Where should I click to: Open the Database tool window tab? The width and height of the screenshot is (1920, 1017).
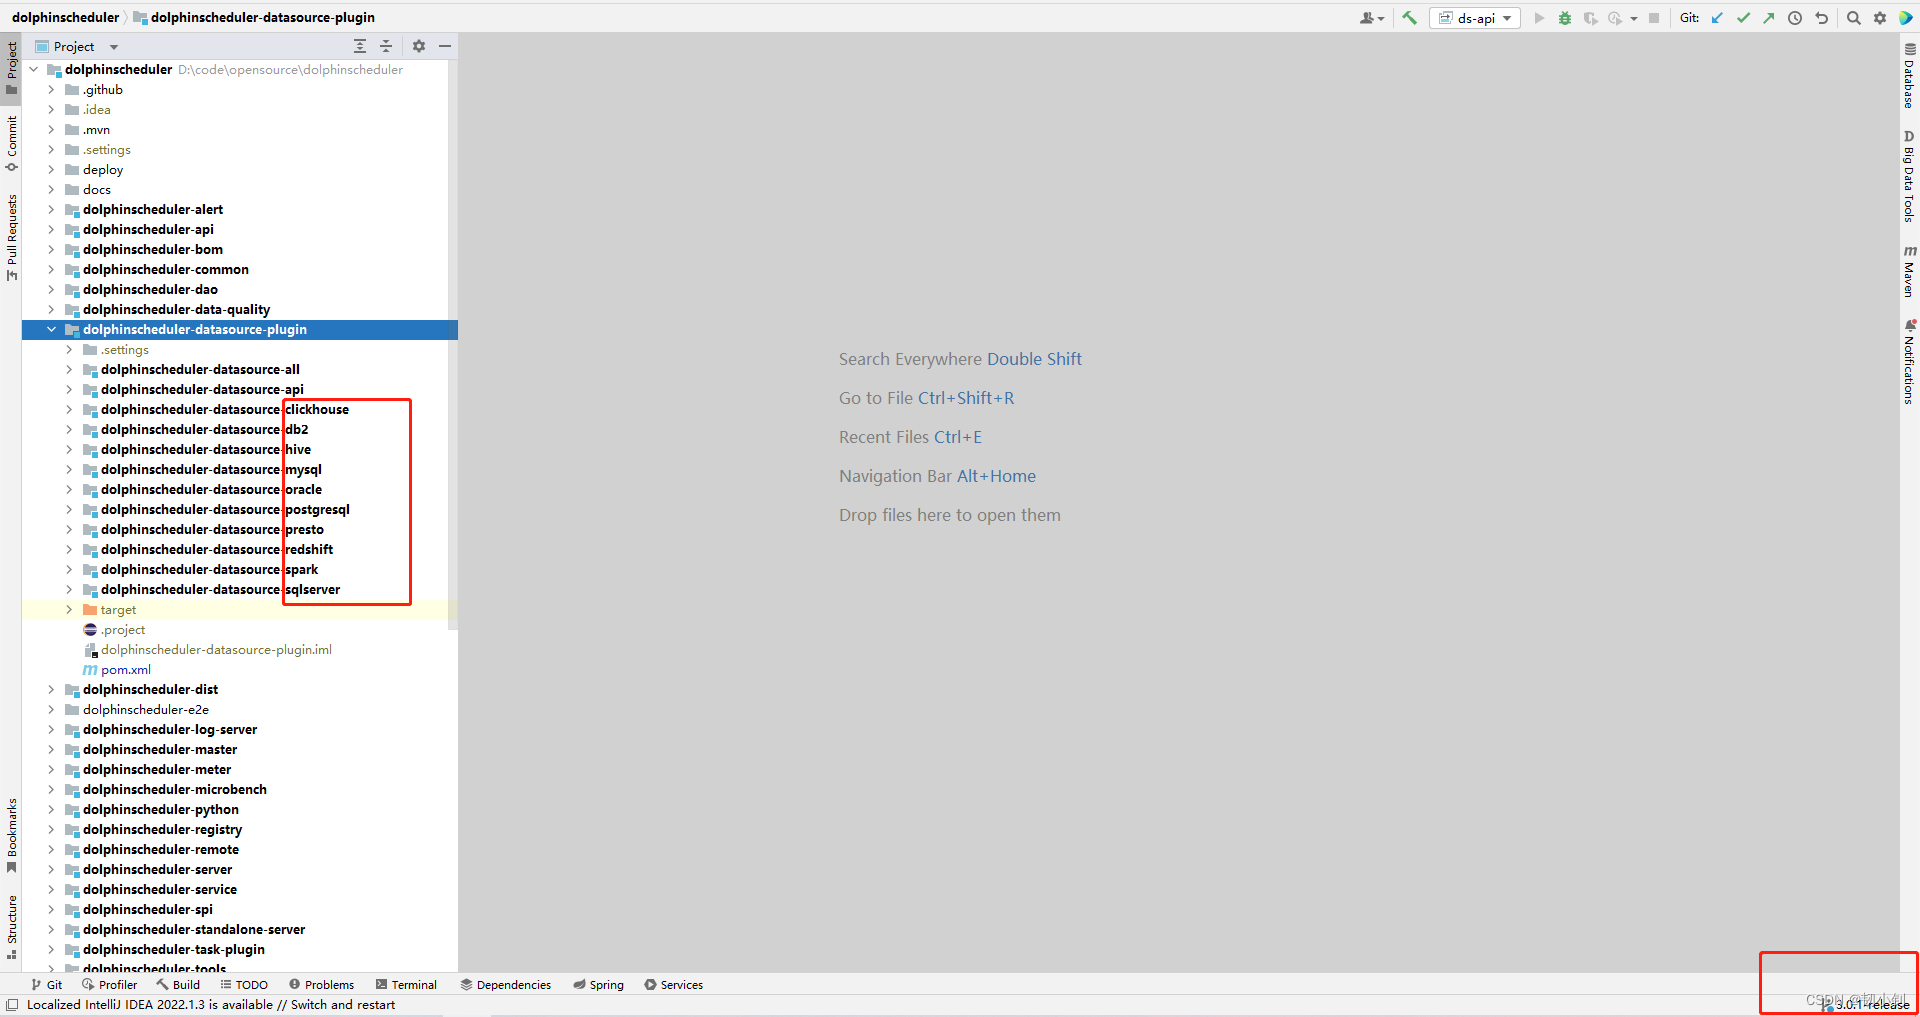tap(1909, 76)
